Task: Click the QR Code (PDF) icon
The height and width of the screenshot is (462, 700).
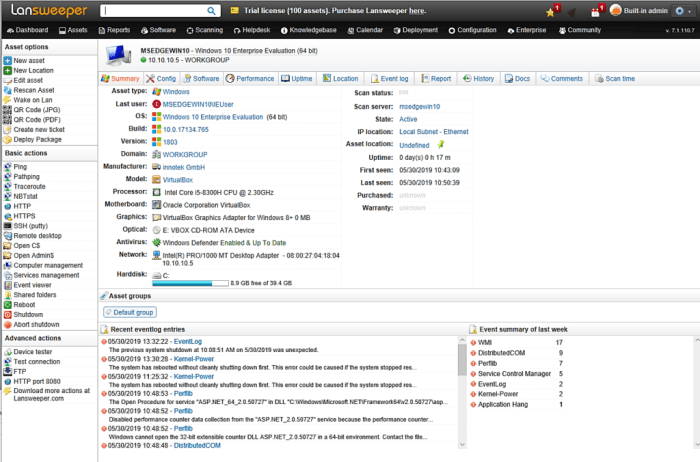Action: pyautogui.click(x=8, y=120)
